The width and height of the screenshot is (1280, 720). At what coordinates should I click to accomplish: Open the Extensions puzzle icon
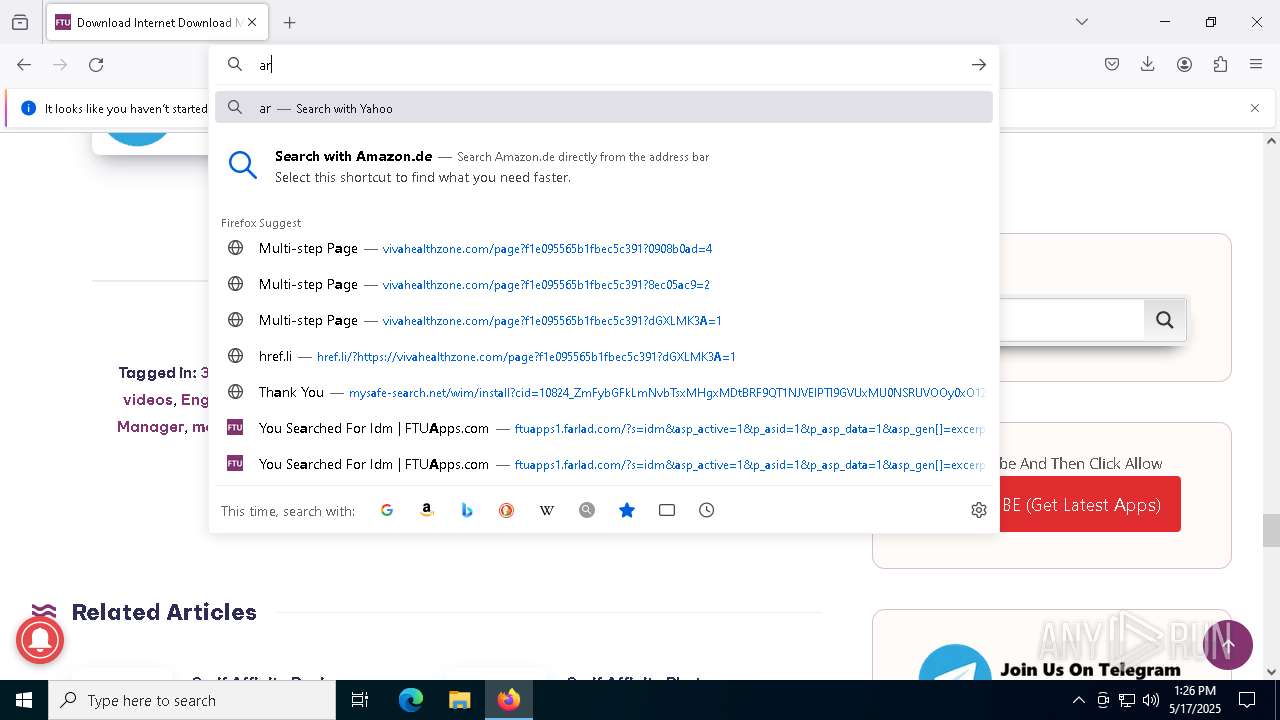(1220, 64)
